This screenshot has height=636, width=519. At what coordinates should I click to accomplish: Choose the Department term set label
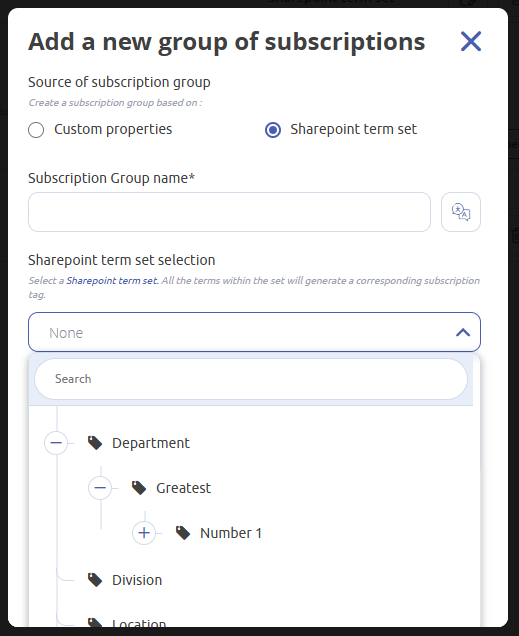[x=151, y=443]
